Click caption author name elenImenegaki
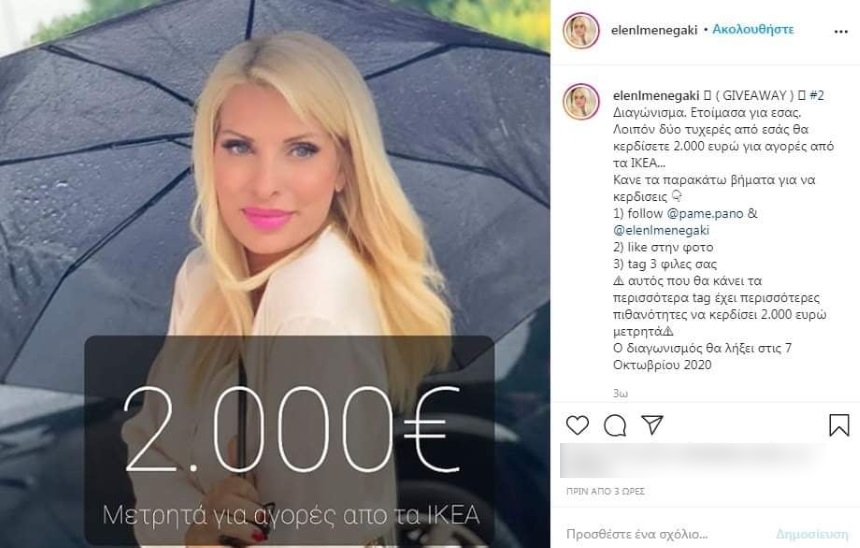The height and width of the screenshot is (548, 860). click(x=656, y=95)
